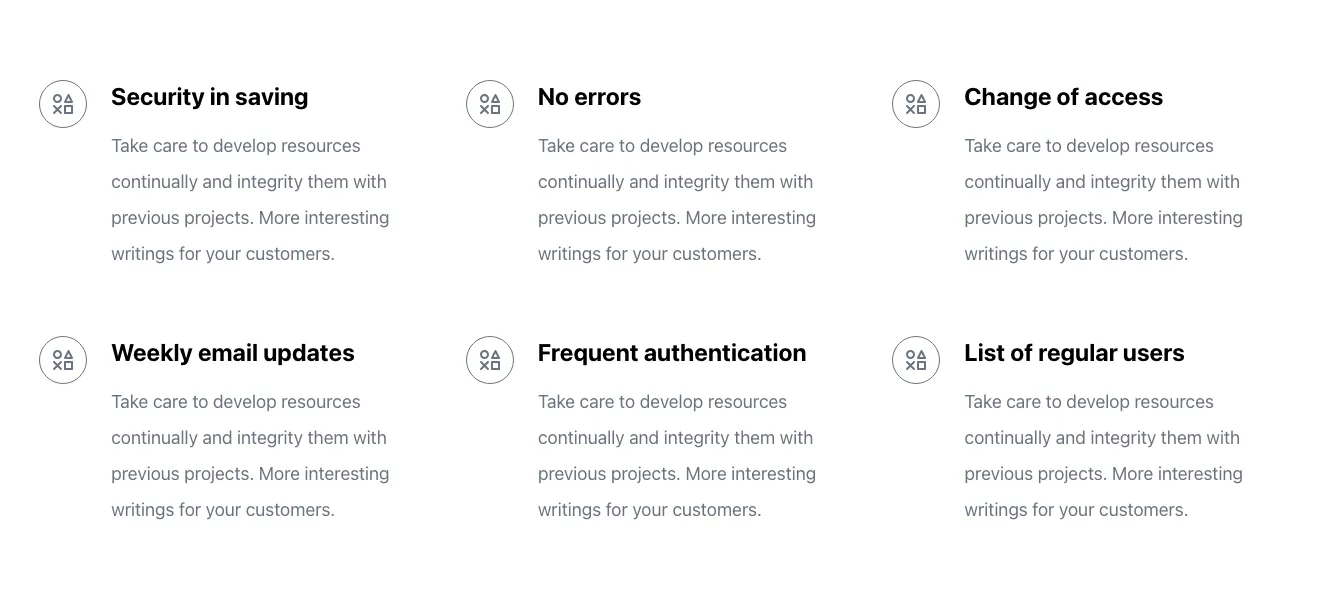Click the Weekly email updates icon

[63, 360]
